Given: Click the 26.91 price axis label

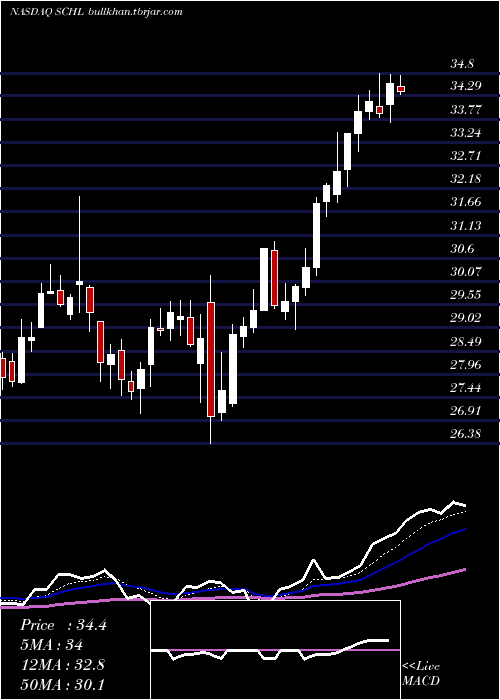Looking at the screenshot, I should pyautogui.click(x=466, y=411).
